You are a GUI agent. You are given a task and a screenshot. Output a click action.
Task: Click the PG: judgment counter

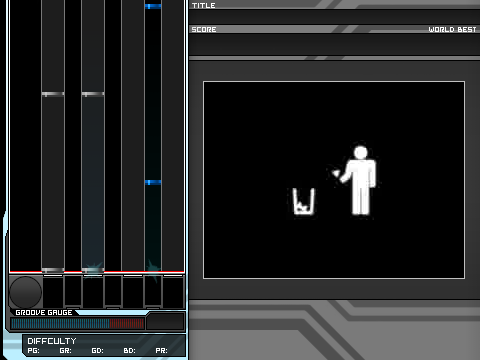click(x=33, y=351)
